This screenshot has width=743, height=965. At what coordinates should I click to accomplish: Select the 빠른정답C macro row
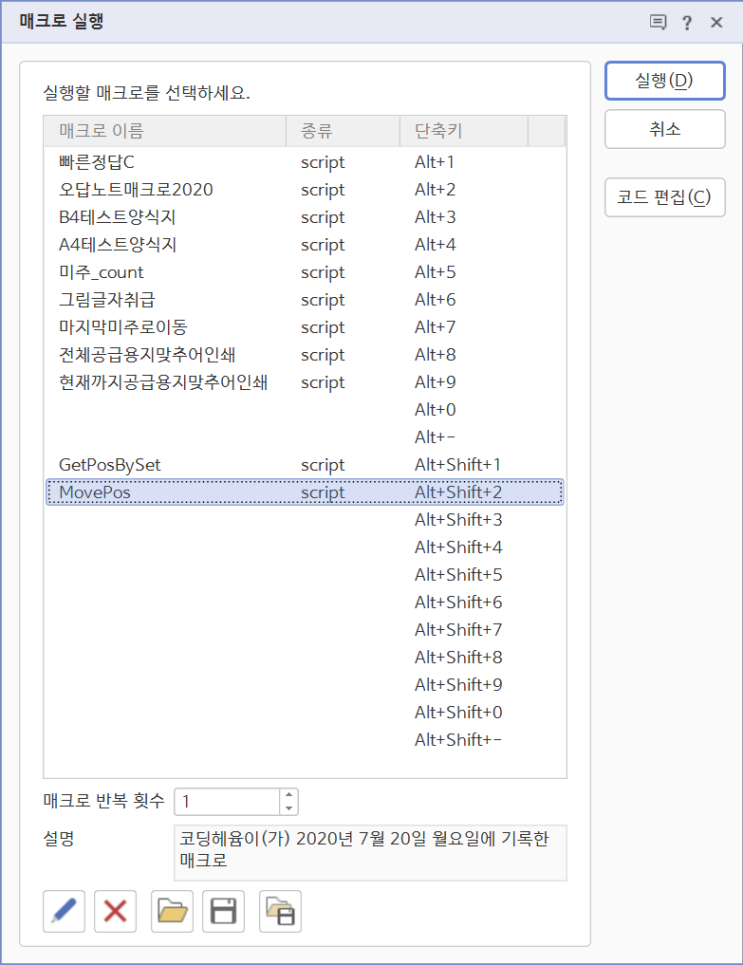click(305, 162)
